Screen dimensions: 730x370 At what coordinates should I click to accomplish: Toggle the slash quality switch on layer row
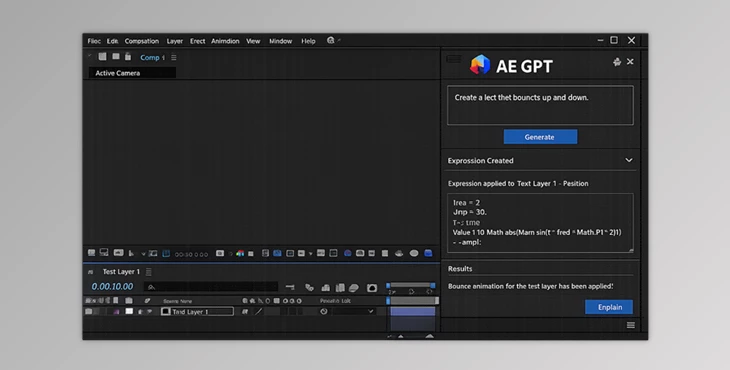coord(259,312)
